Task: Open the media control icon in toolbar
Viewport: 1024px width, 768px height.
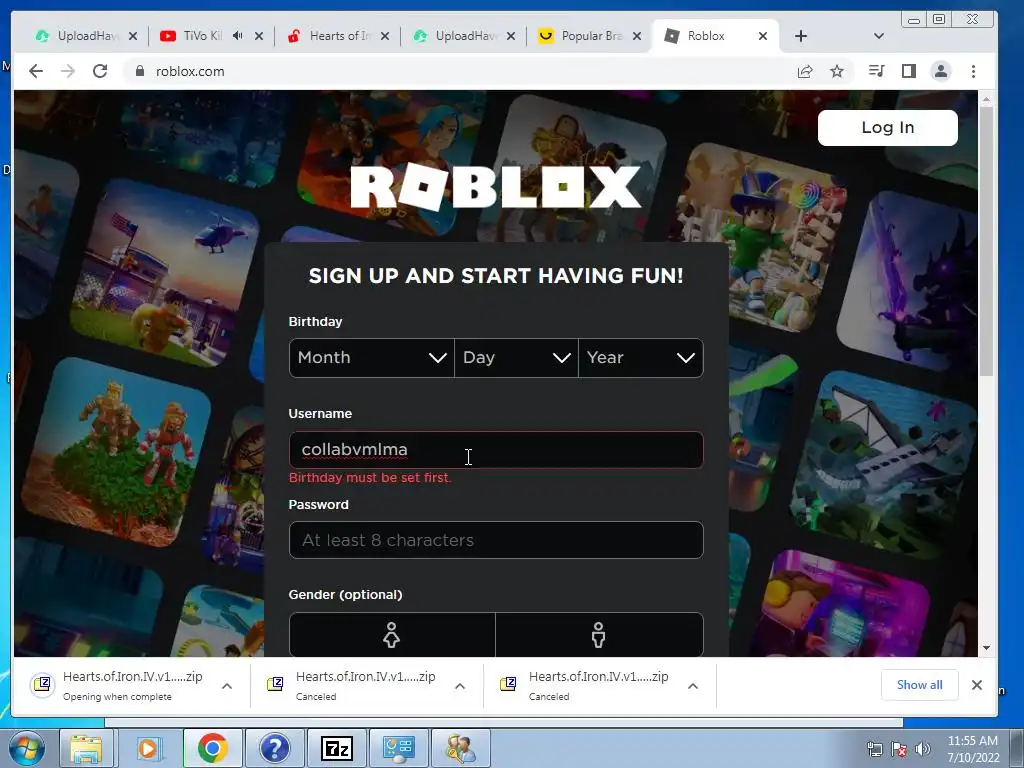Action: [876, 71]
